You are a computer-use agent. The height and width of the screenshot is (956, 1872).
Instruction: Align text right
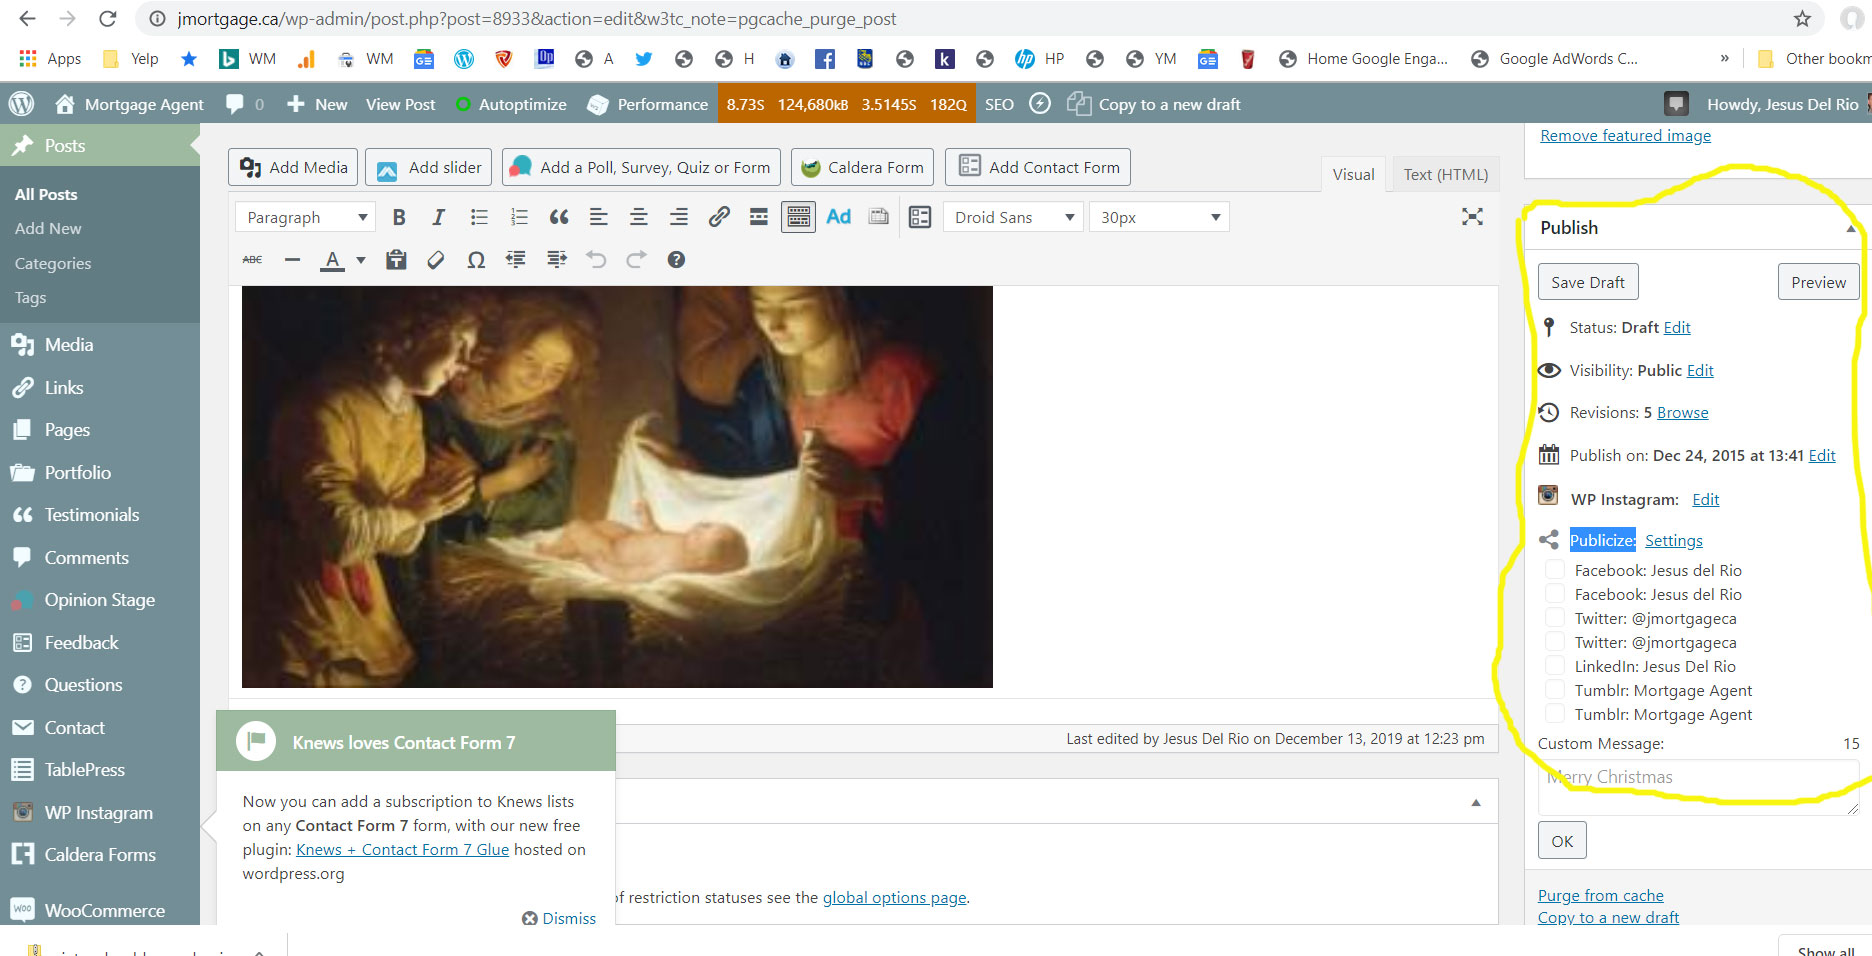click(x=678, y=217)
